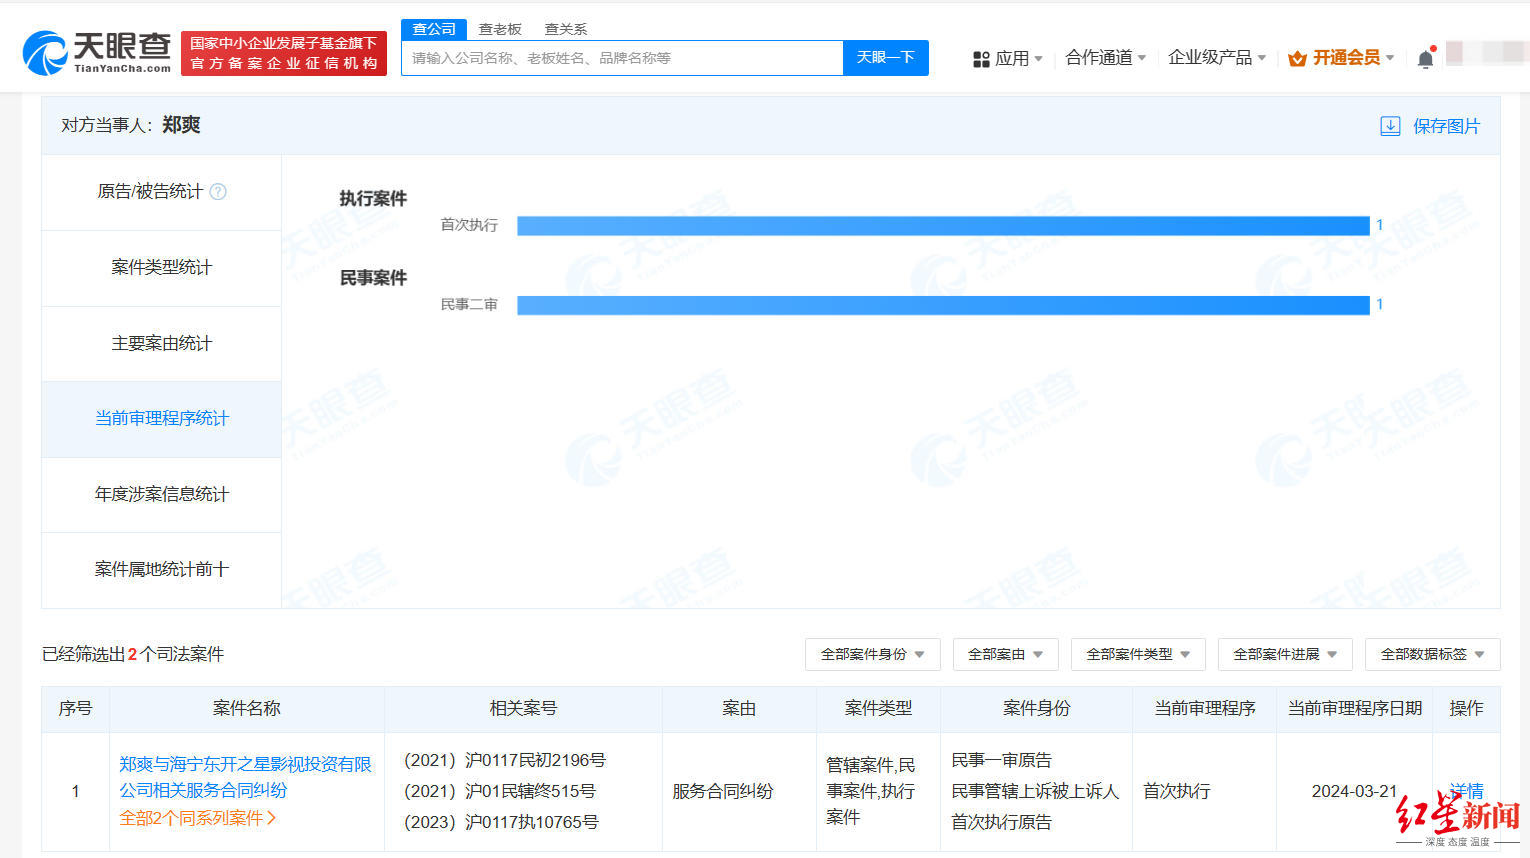Open the 全部案由 filter dropdown
This screenshot has width=1530, height=858.
(1005, 654)
